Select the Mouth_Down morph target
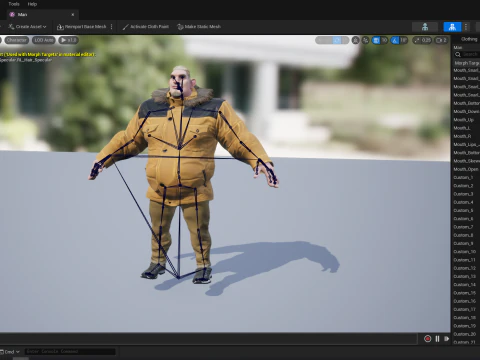480x360 pixels. point(466,111)
